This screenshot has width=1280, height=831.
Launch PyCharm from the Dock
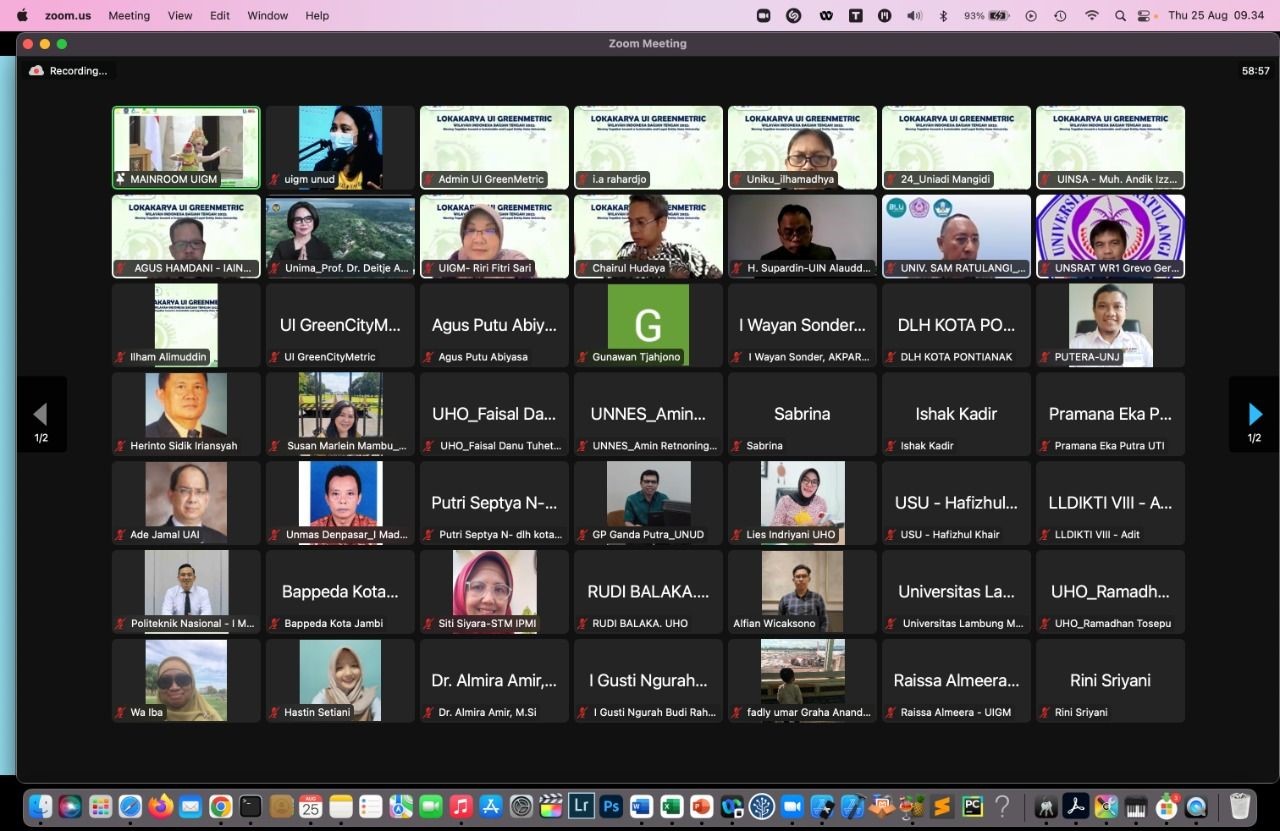(972, 806)
